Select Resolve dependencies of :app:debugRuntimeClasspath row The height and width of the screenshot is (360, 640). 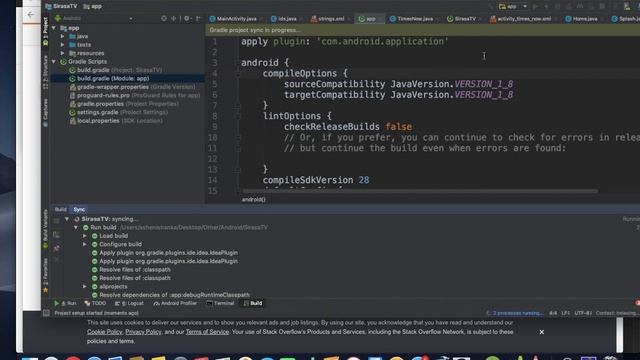171,295
